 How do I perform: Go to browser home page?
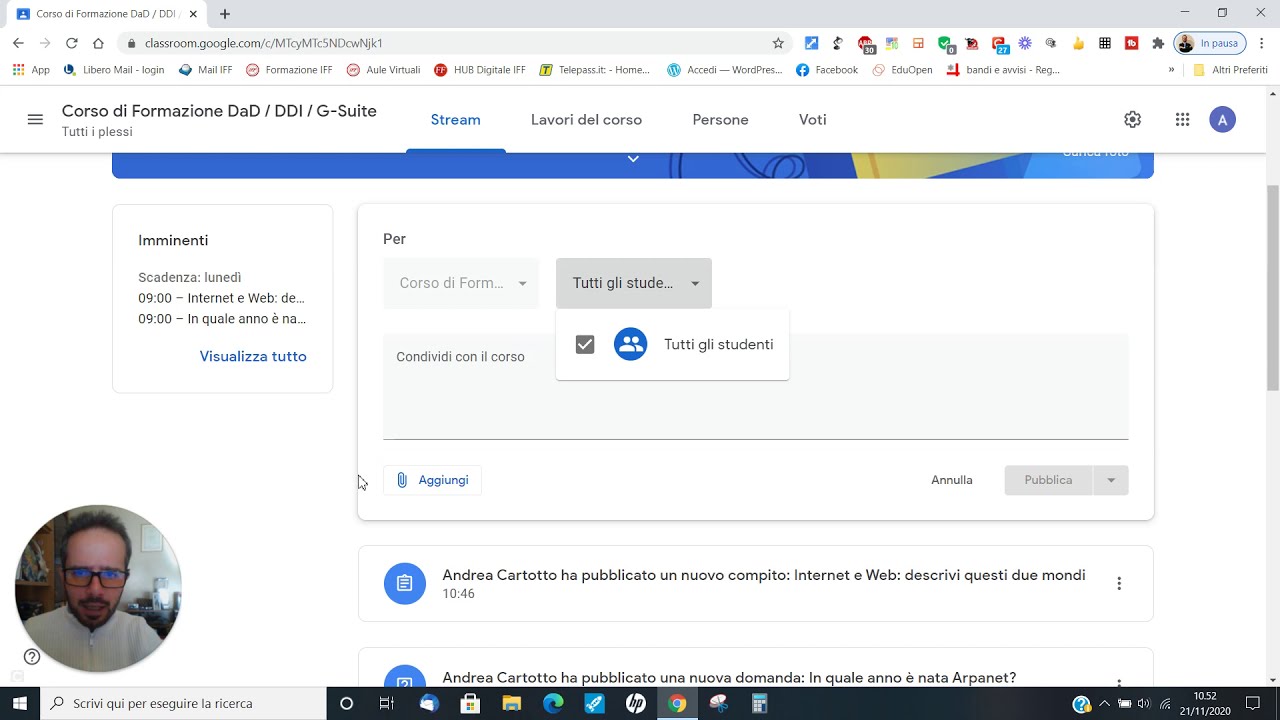[98, 43]
